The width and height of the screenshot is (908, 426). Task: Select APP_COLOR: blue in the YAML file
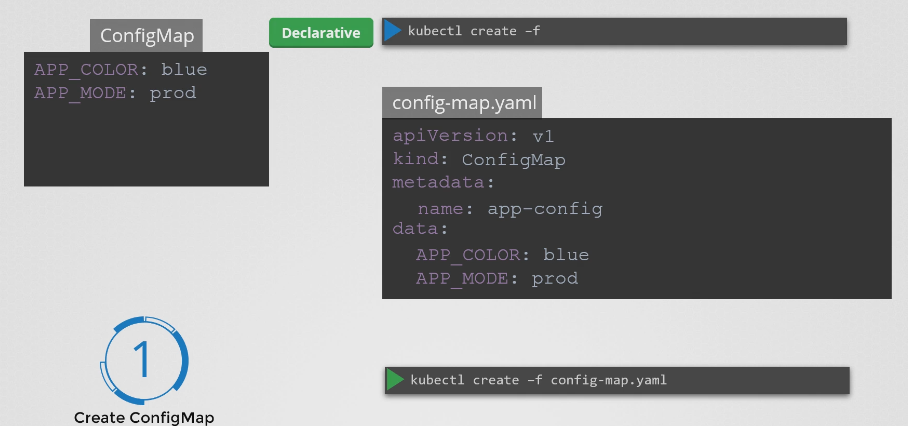[502, 254]
